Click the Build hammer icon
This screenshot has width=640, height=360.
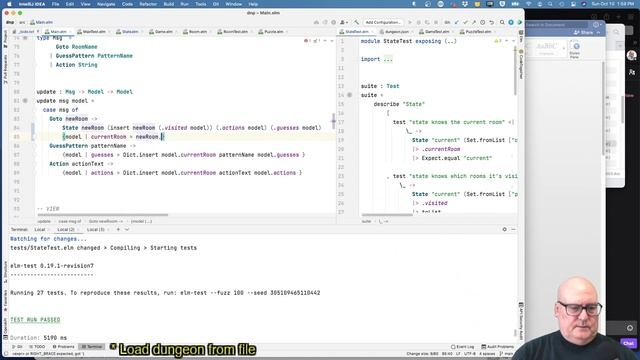356,22
